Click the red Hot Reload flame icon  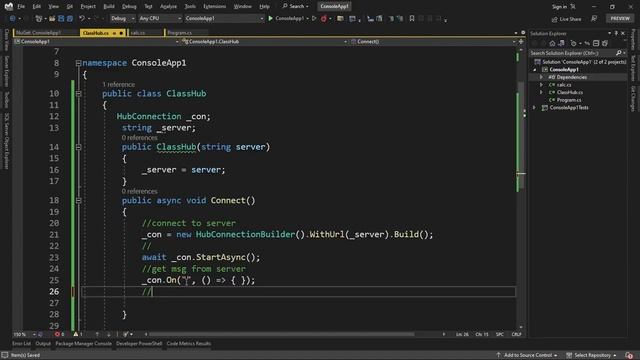pos(324,18)
